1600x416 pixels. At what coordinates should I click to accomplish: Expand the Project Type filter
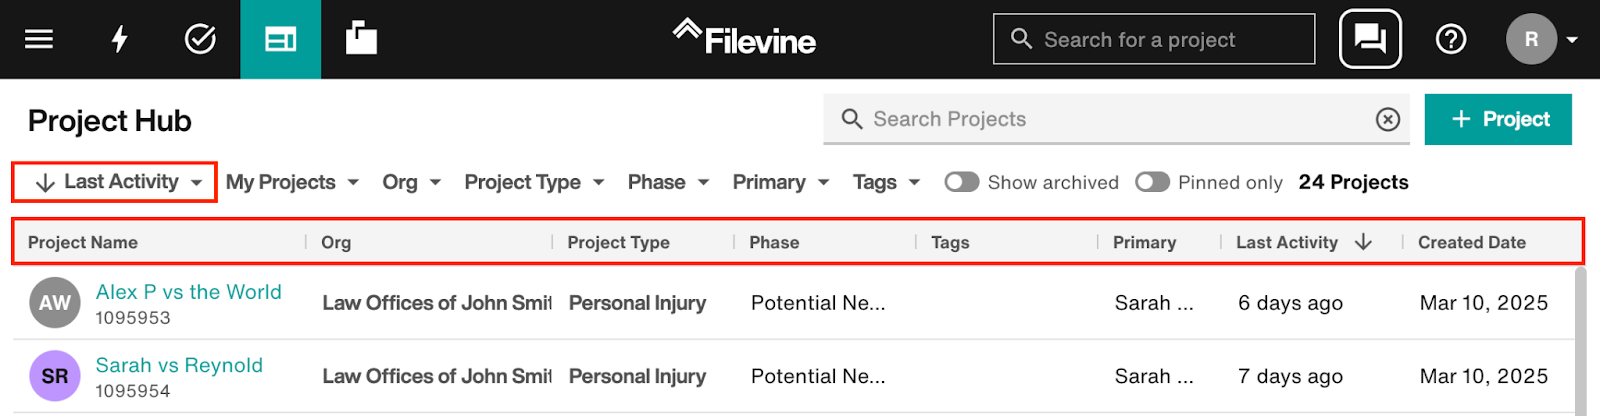click(534, 182)
